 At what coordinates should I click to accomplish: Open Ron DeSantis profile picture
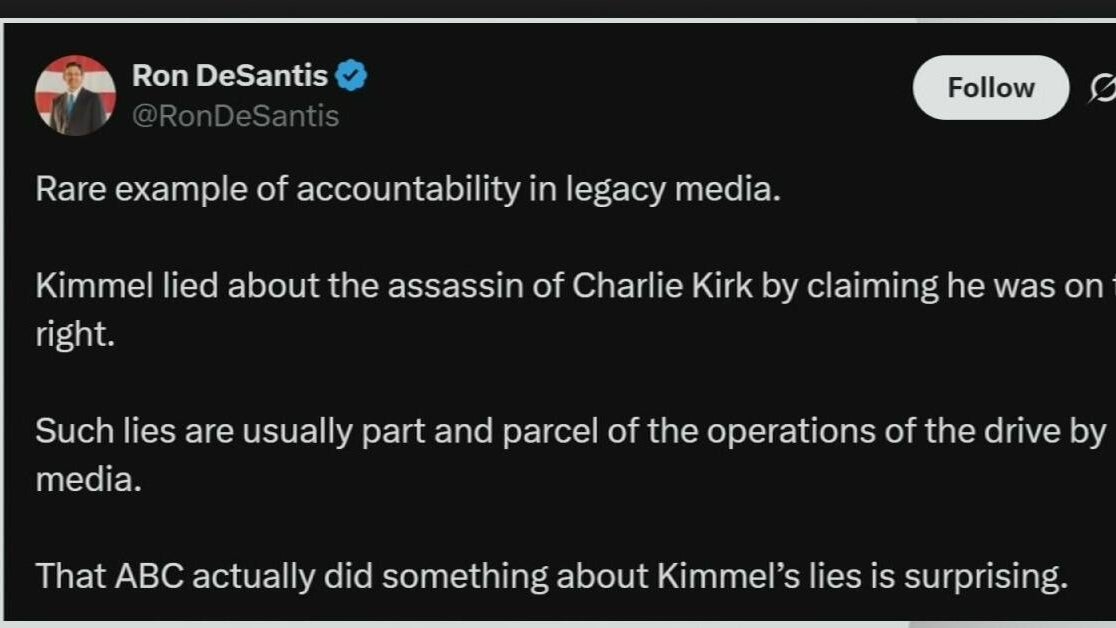pos(75,96)
